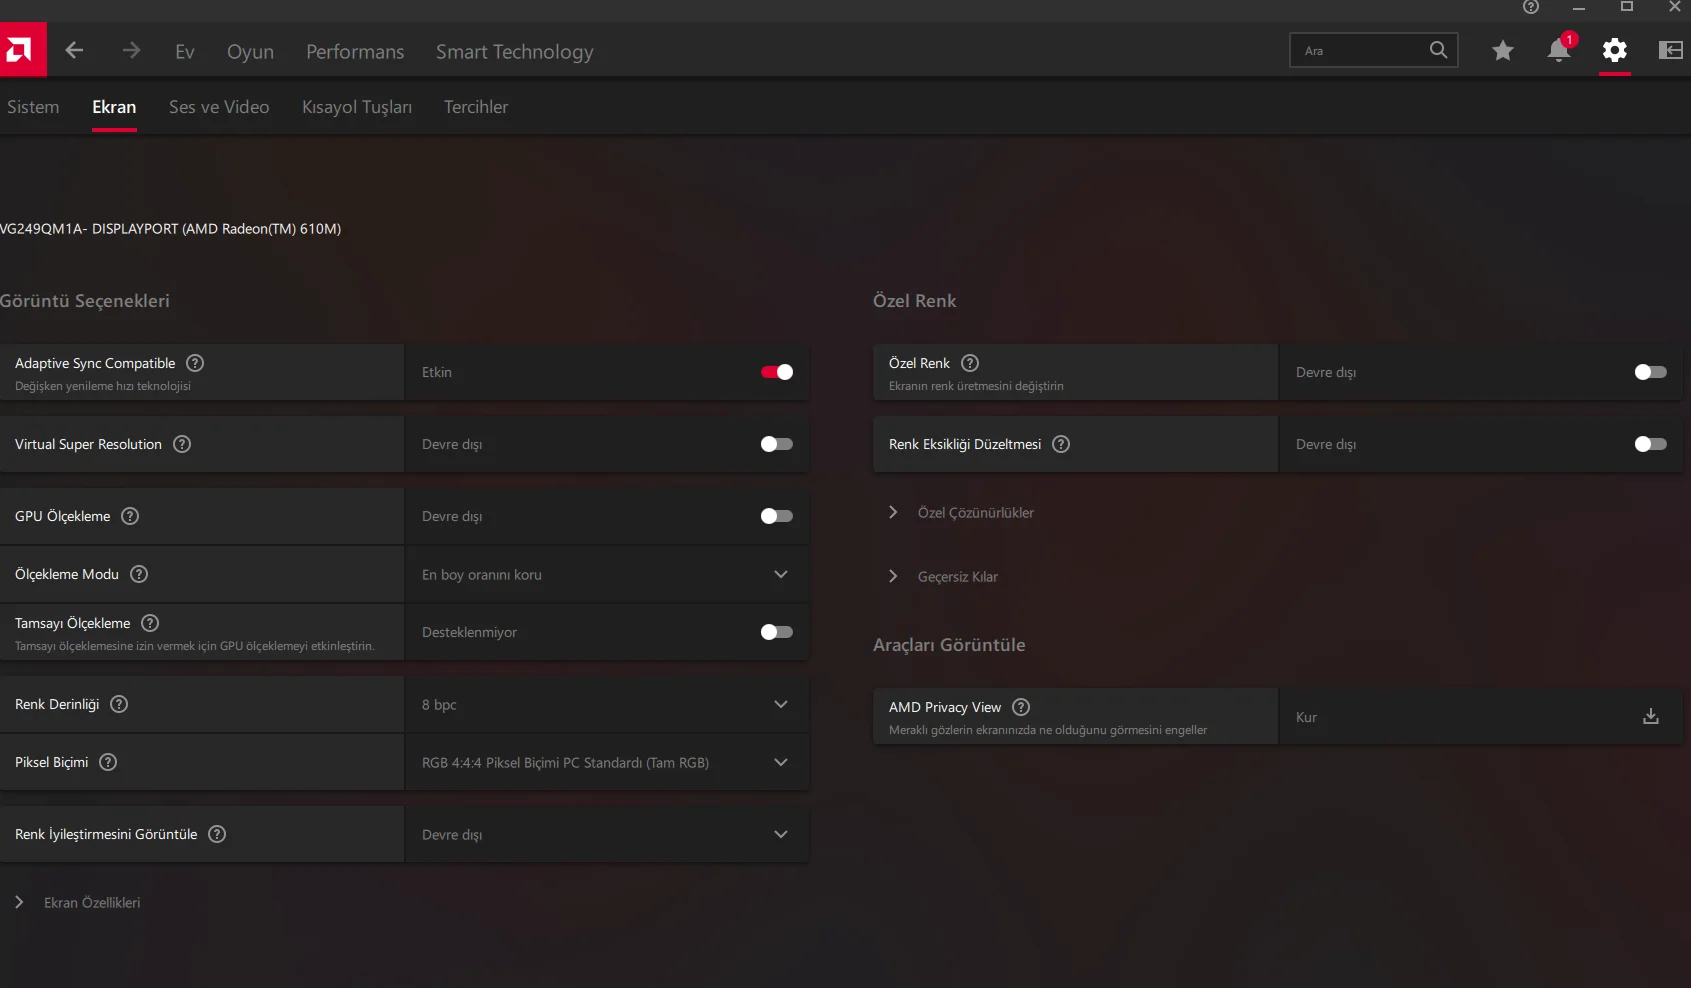1691x988 pixels.
Task: Click the search magnifier icon
Action: [1438, 50]
